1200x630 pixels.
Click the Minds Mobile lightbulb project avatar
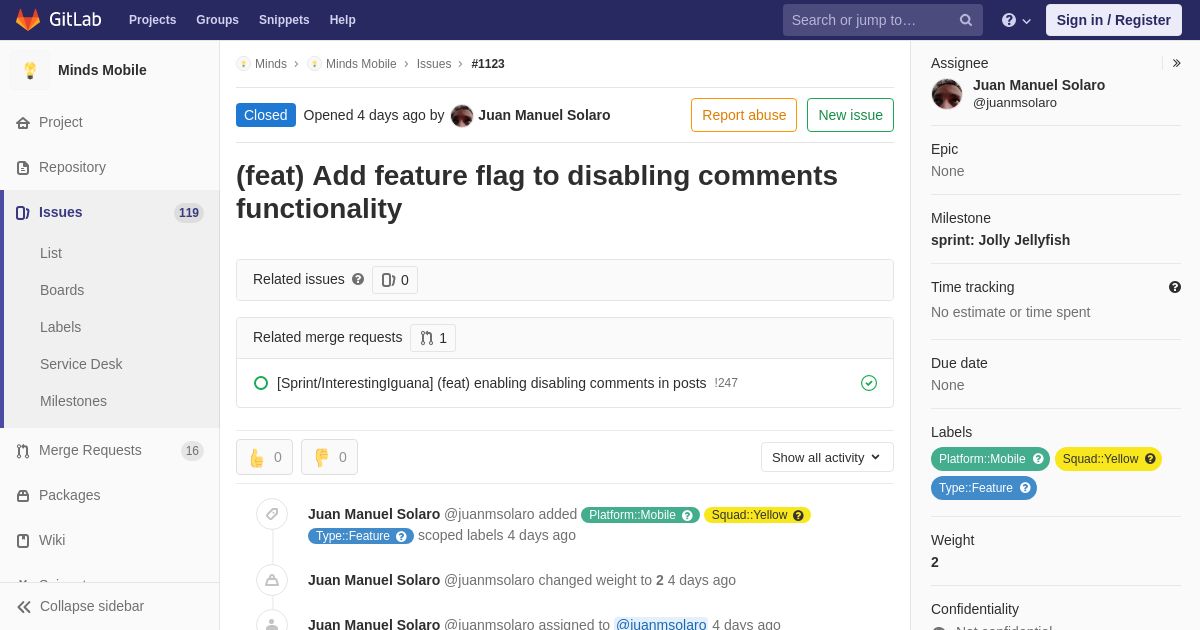click(x=30, y=70)
